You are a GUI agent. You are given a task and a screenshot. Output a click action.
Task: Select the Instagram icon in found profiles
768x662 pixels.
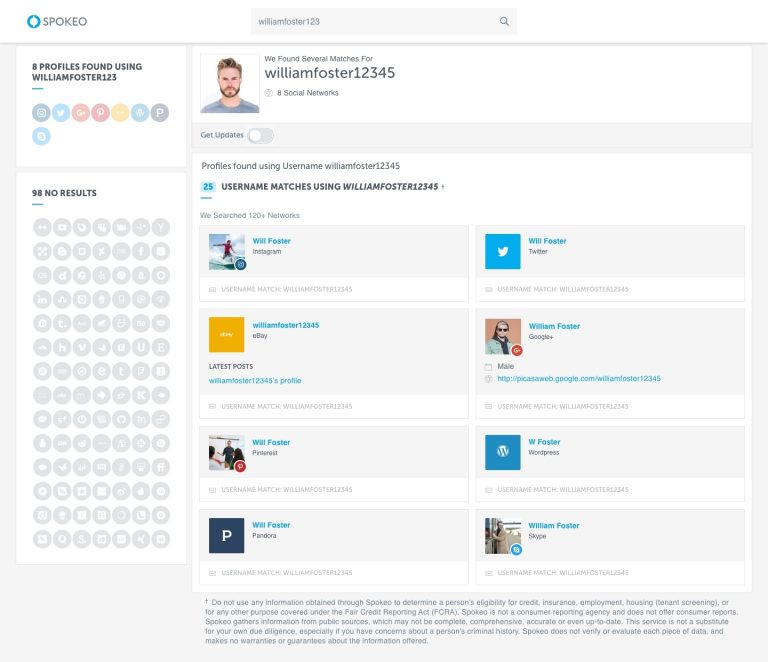pos(41,113)
